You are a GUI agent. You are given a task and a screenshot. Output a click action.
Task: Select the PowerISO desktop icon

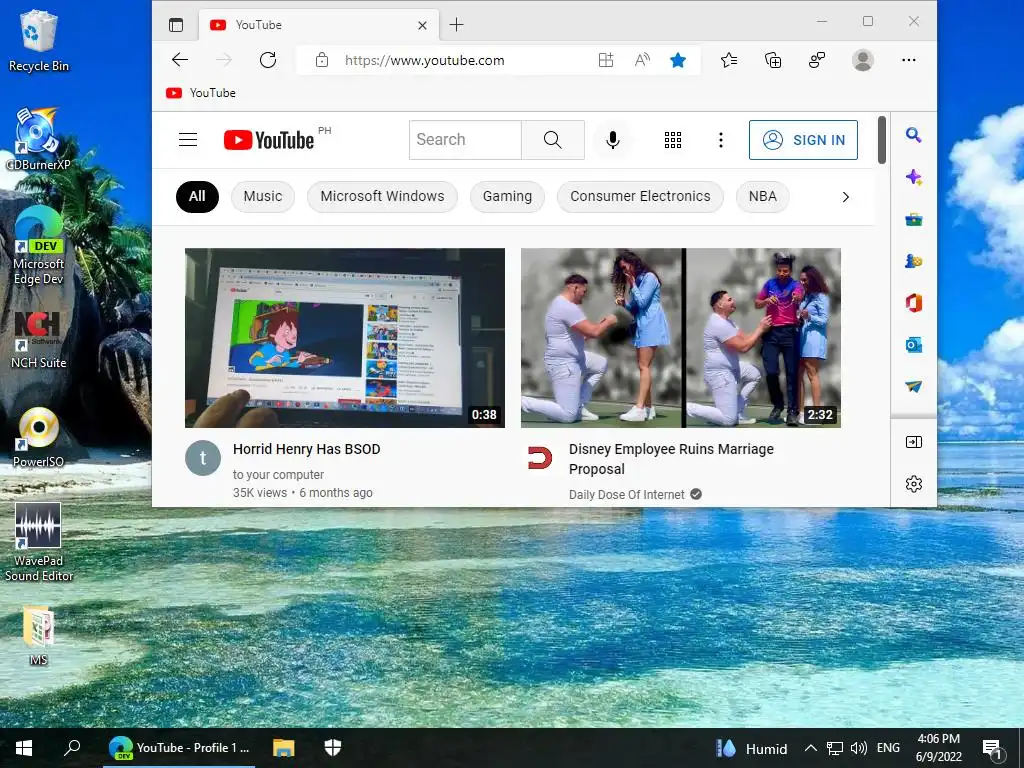tap(39, 438)
